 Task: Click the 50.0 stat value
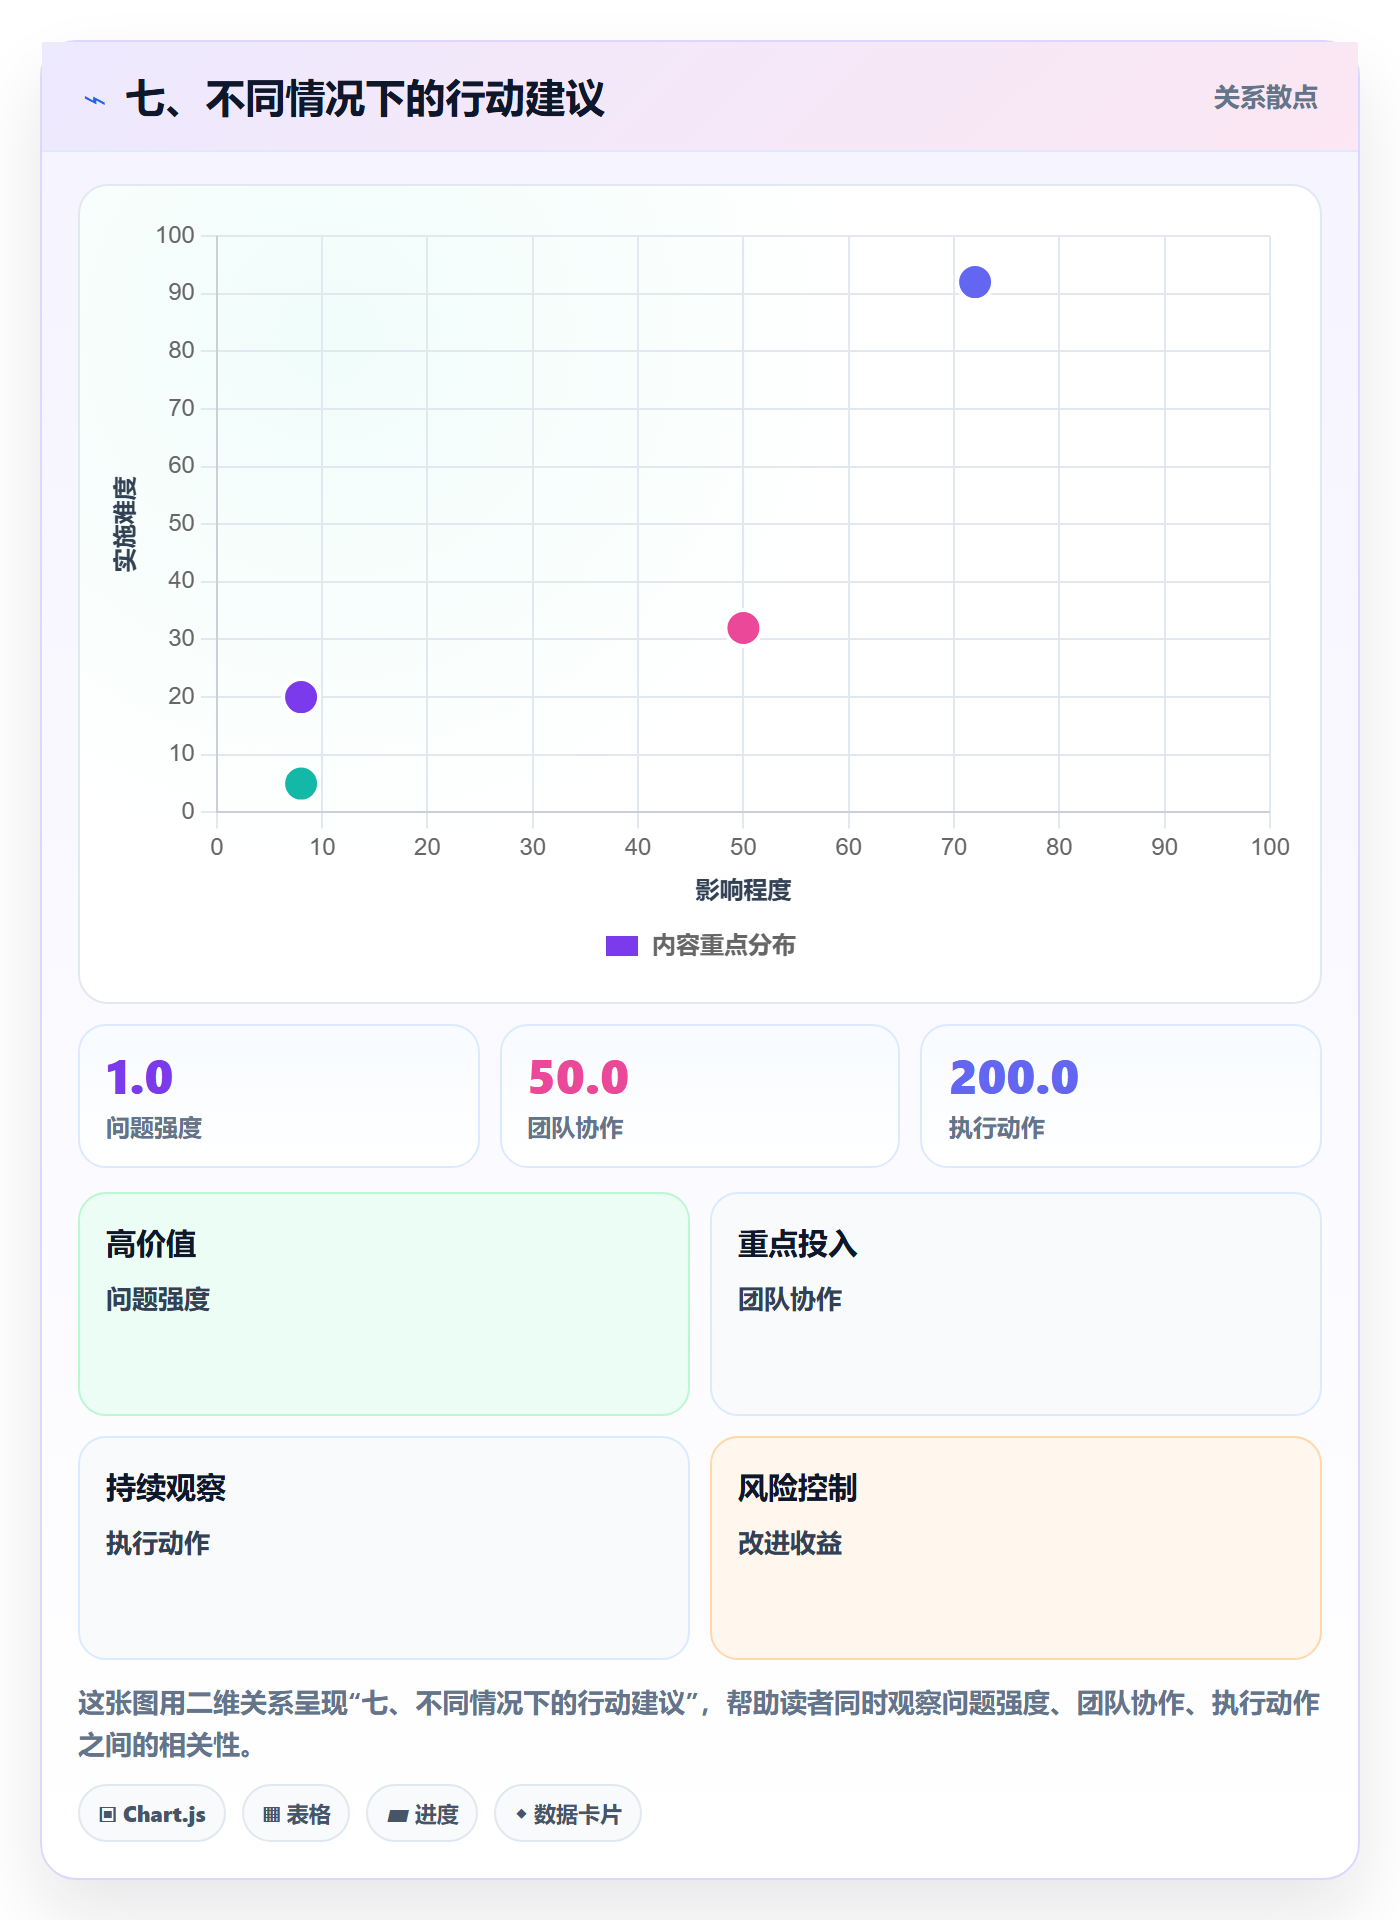(578, 1078)
